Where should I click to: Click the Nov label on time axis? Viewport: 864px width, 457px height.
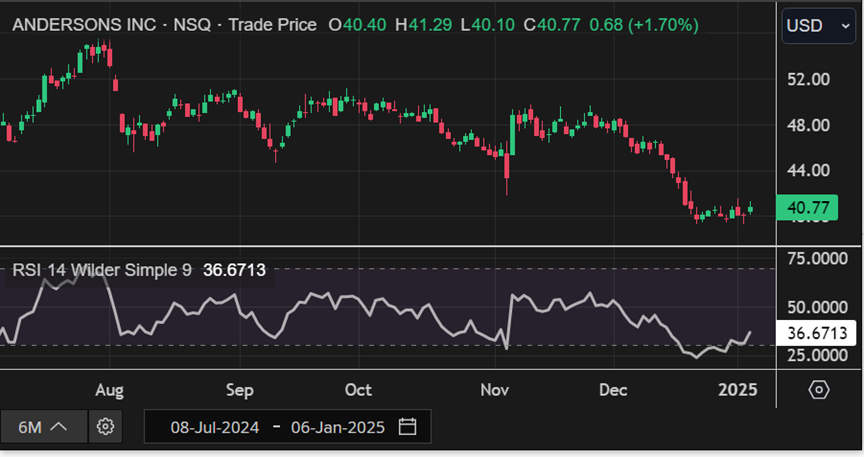494,390
